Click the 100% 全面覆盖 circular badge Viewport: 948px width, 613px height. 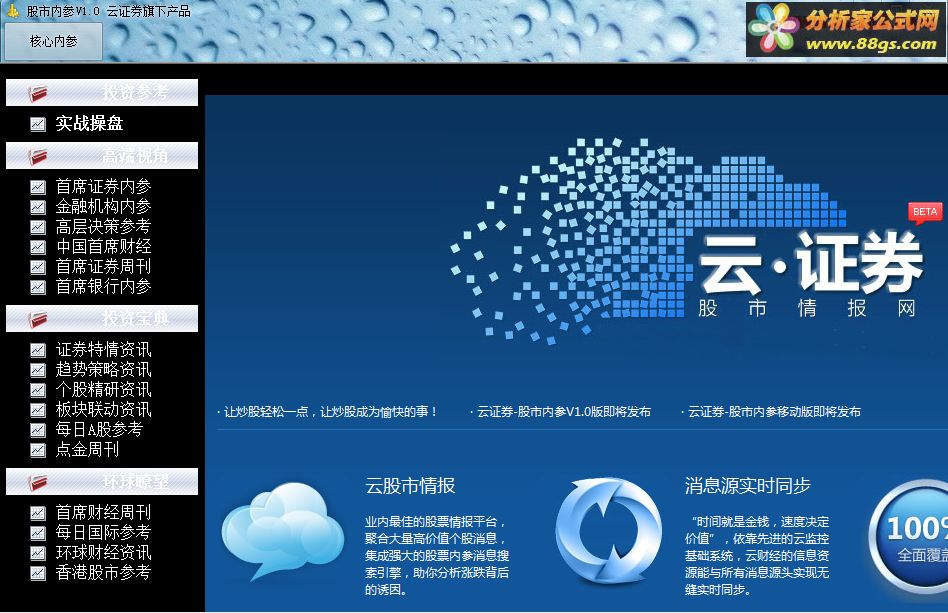tap(909, 538)
